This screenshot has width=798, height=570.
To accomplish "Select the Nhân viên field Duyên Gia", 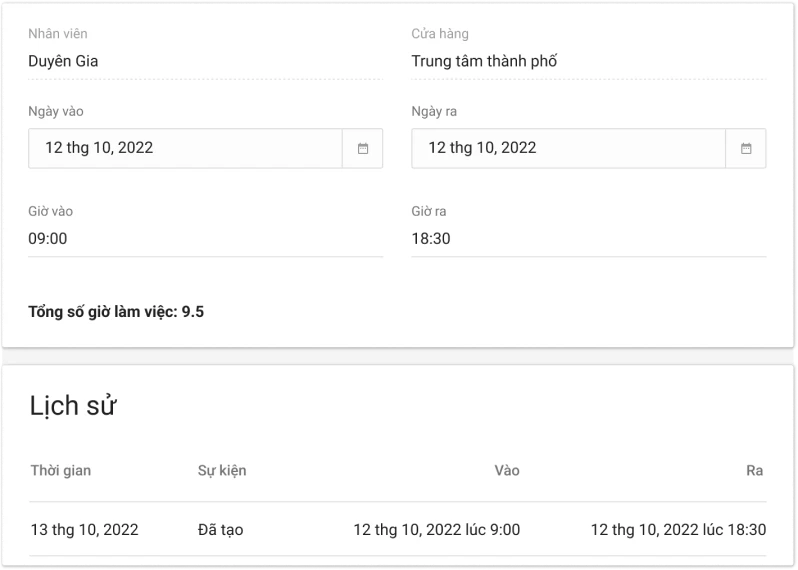I will (x=205, y=61).
